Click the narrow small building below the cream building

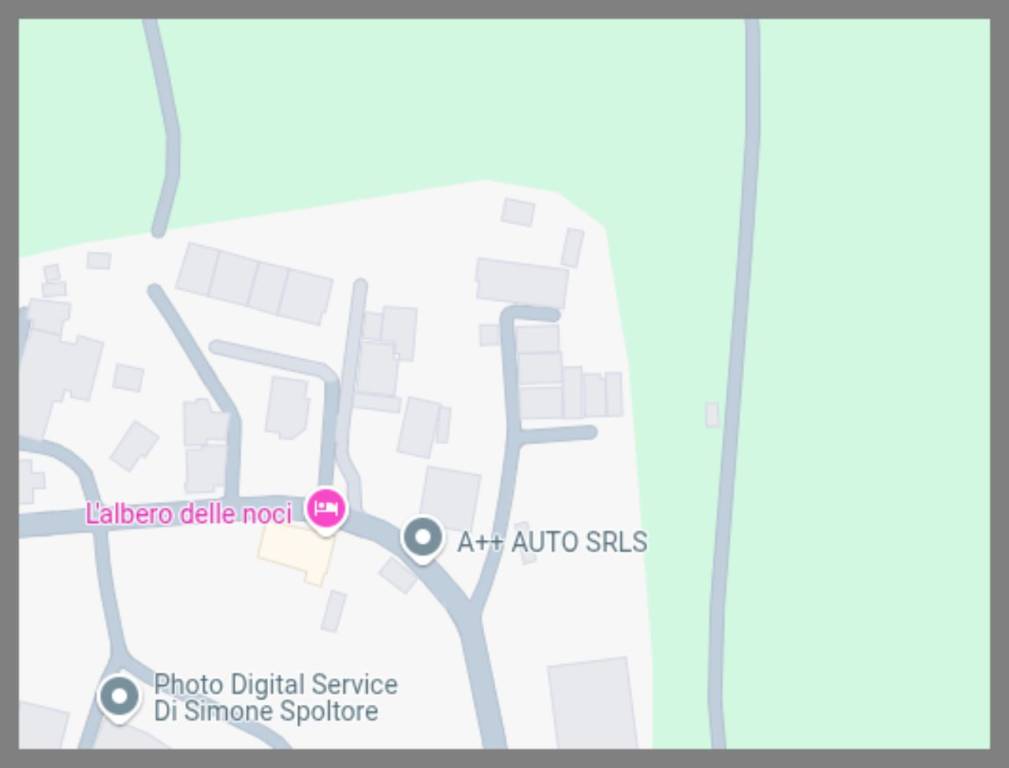point(333,612)
